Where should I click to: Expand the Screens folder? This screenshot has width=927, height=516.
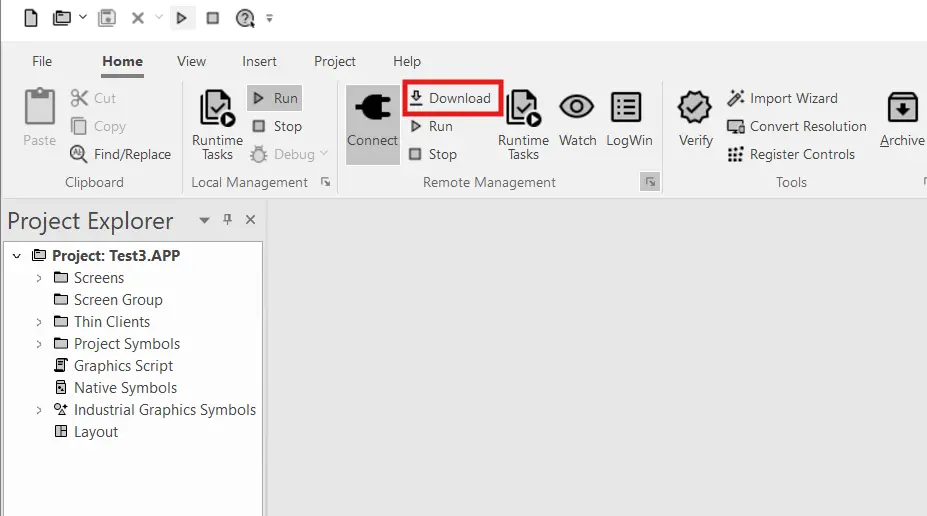[x=39, y=278]
